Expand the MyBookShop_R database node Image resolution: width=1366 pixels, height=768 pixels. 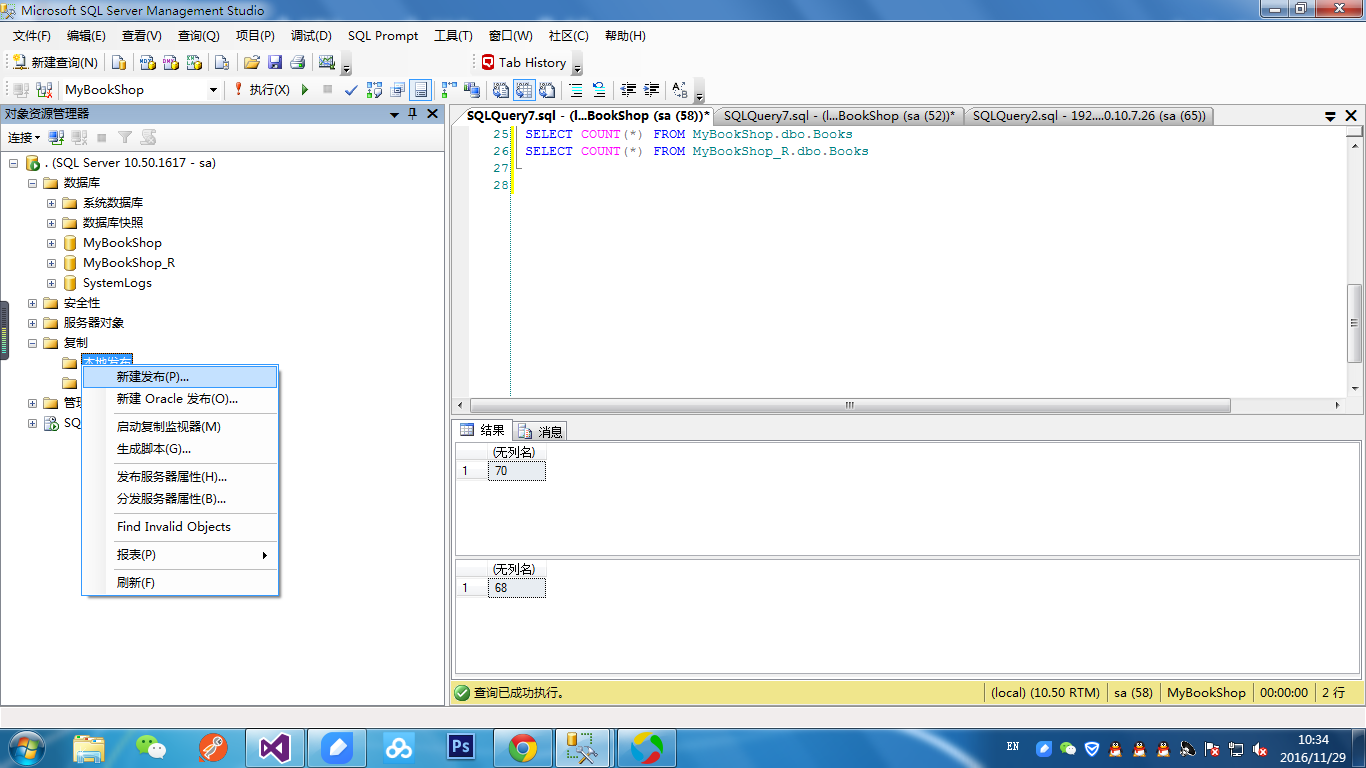coord(51,263)
